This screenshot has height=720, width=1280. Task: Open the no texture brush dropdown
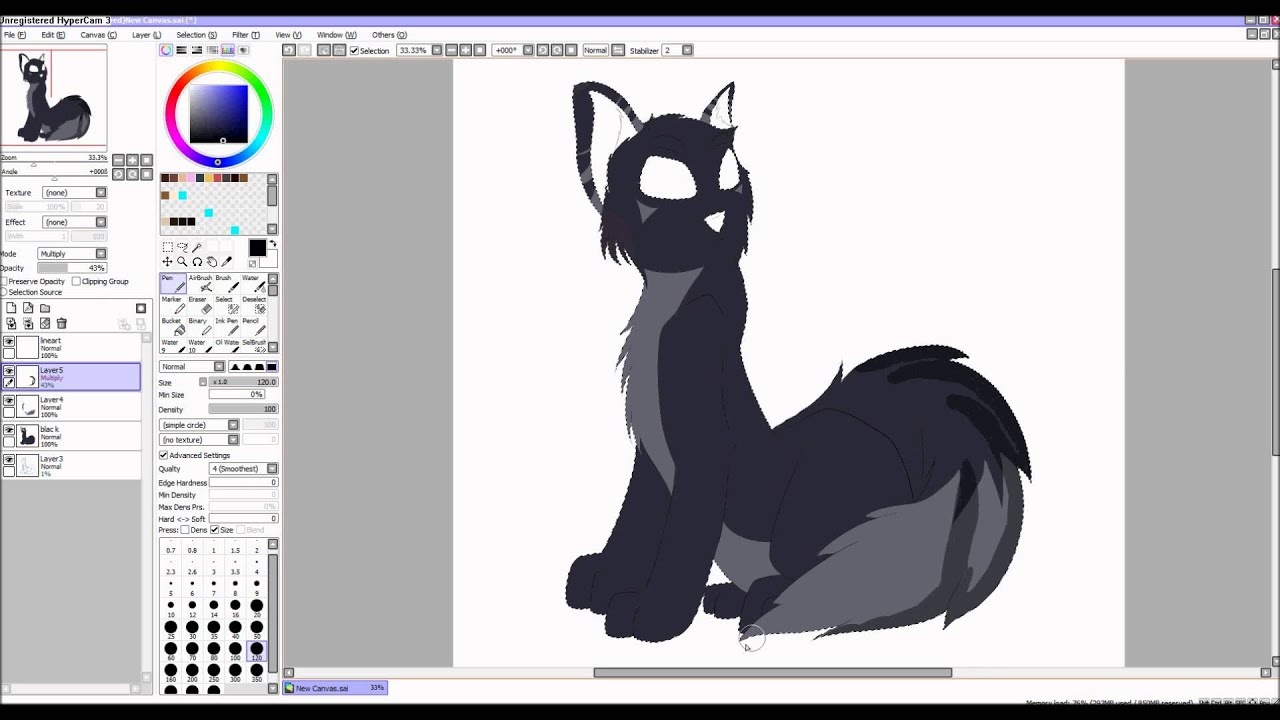pyautogui.click(x=199, y=440)
